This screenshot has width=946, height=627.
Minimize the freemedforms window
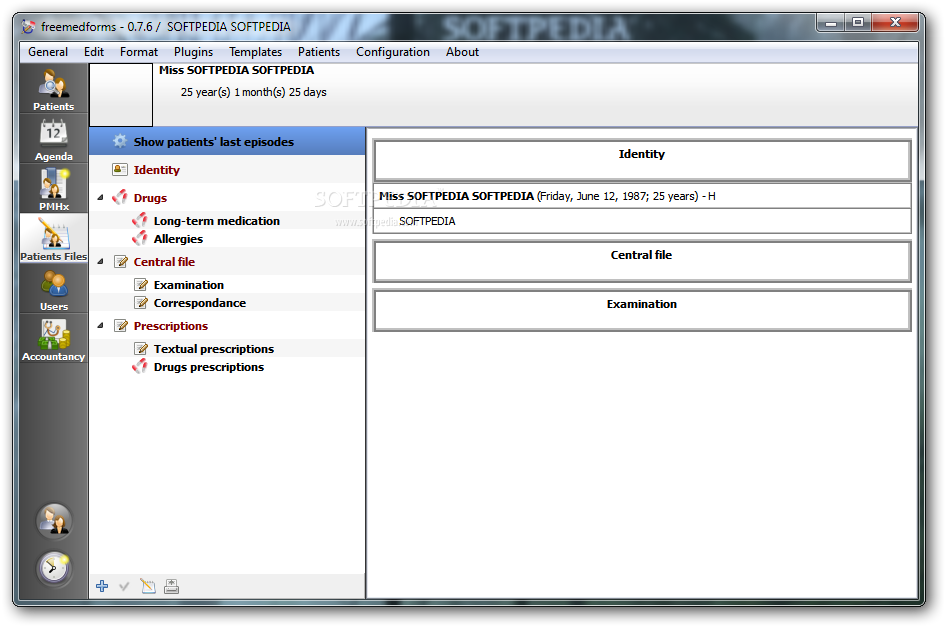(x=831, y=23)
